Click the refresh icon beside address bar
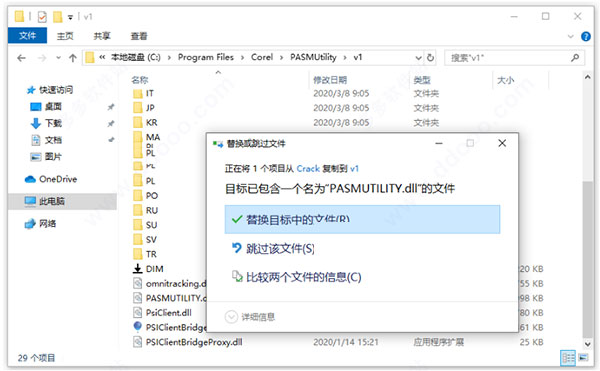600x371 pixels. [x=430, y=57]
